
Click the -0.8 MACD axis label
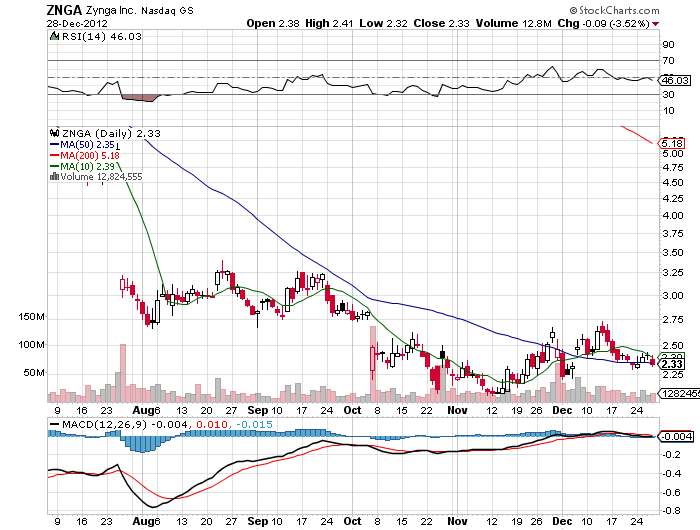[x=671, y=510]
